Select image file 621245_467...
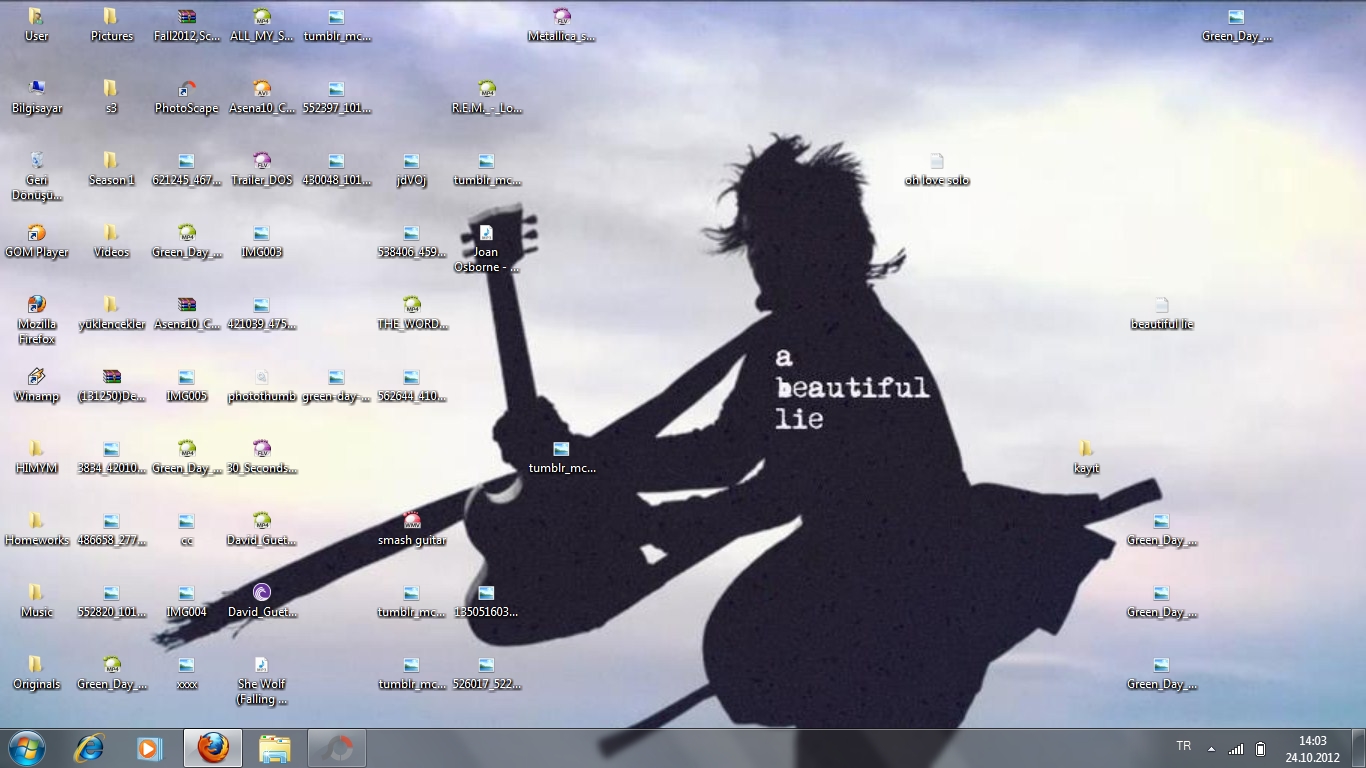 point(186,169)
